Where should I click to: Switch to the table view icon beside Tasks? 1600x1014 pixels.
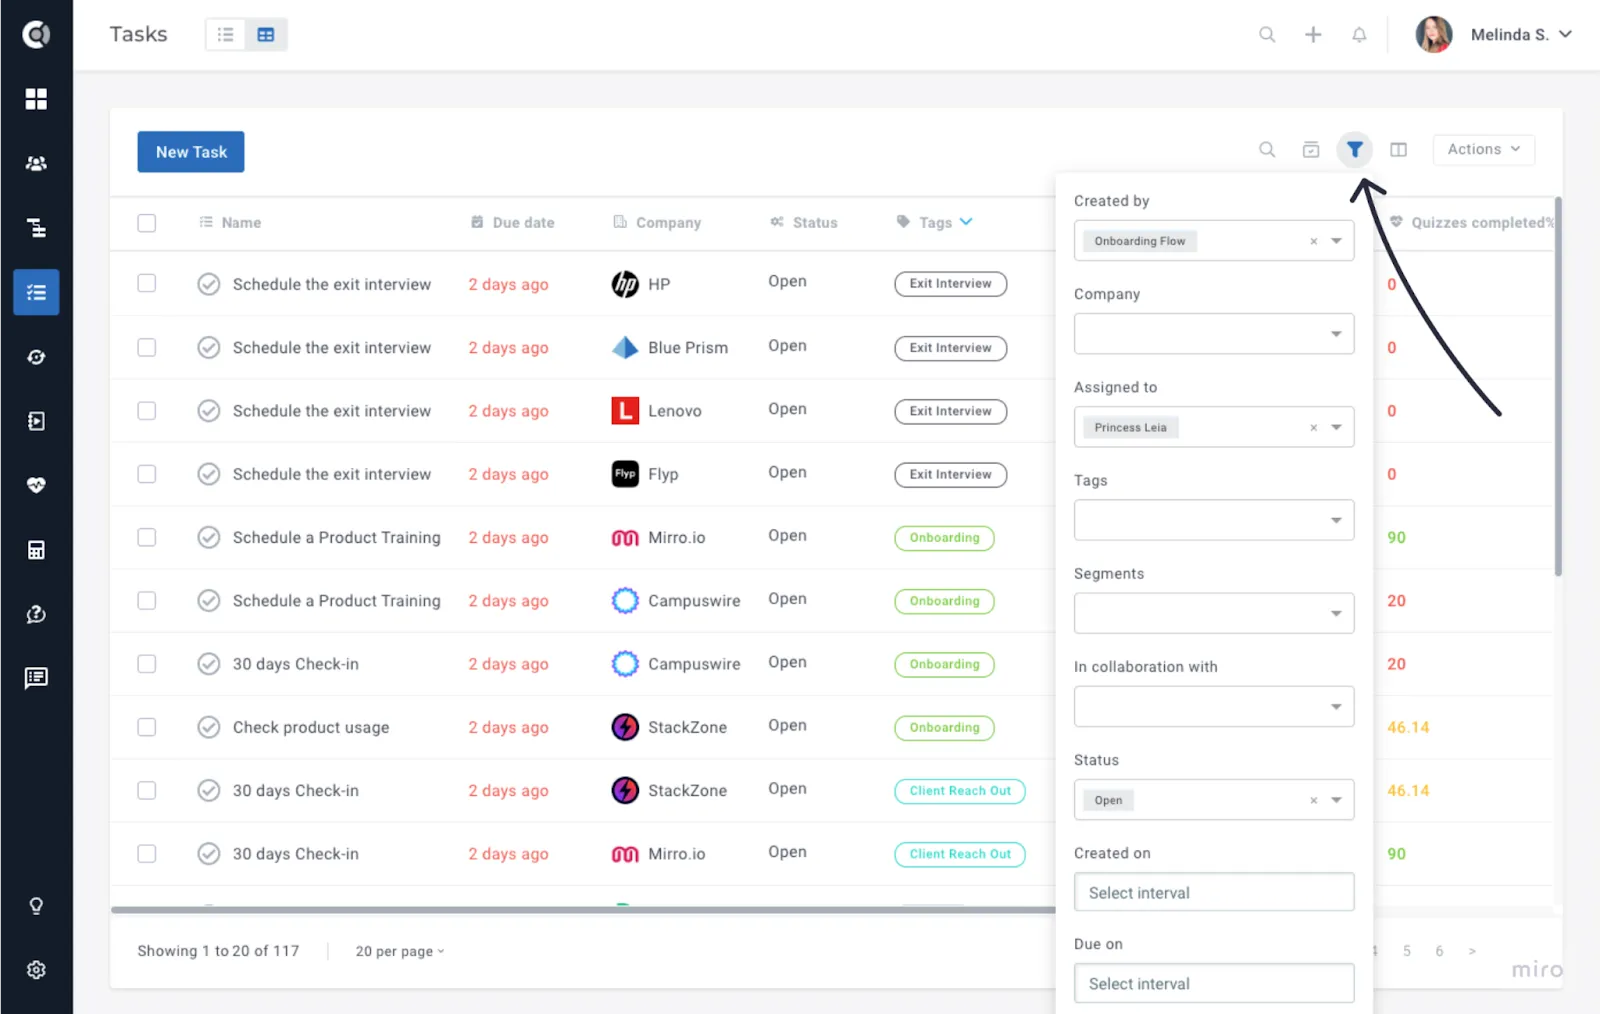(x=266, y=34)
